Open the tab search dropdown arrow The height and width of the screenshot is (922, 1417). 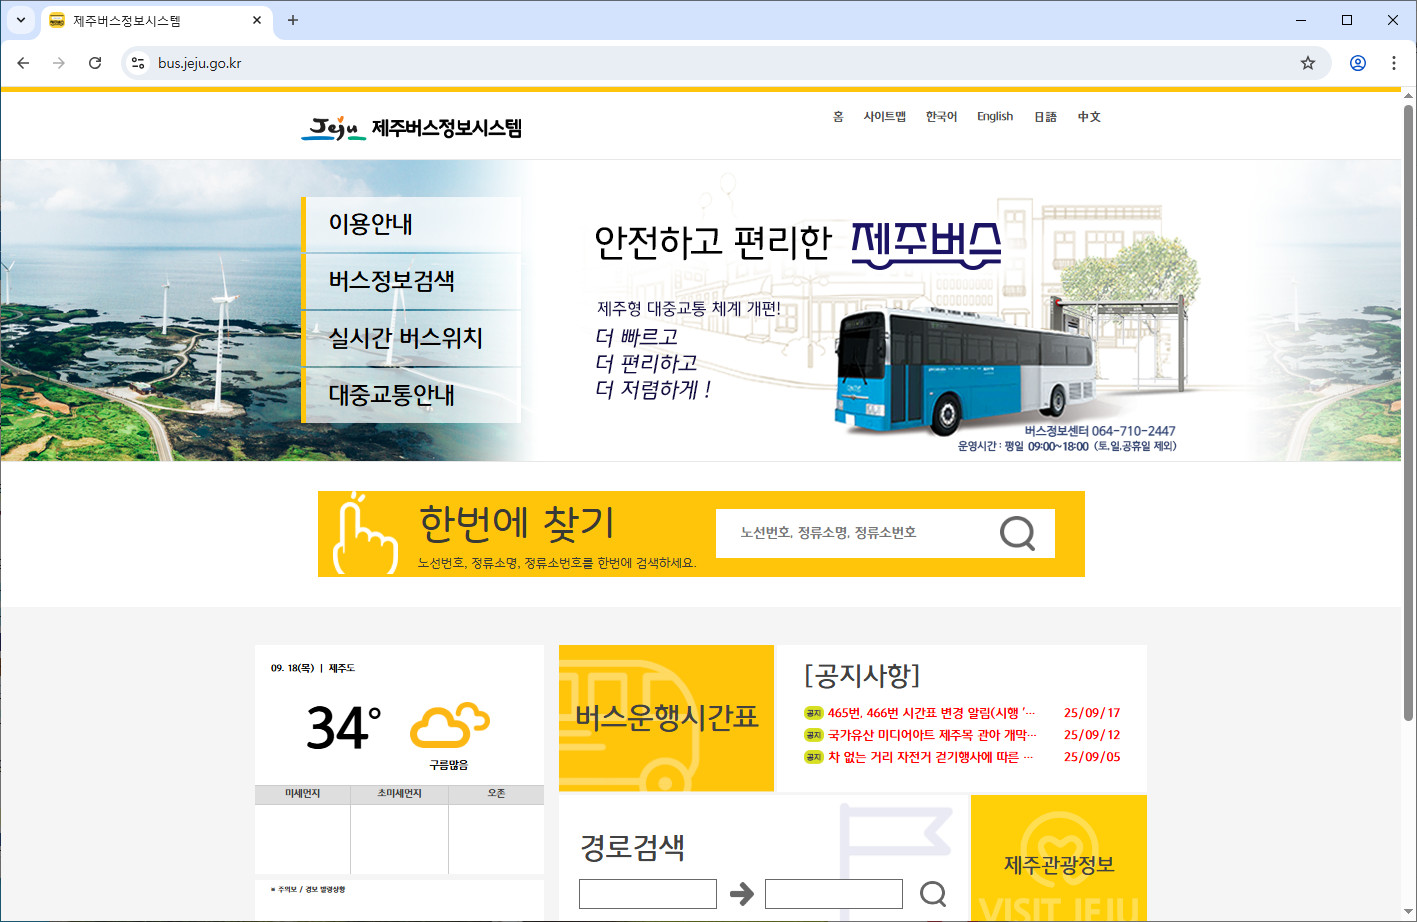coord(20,20)
